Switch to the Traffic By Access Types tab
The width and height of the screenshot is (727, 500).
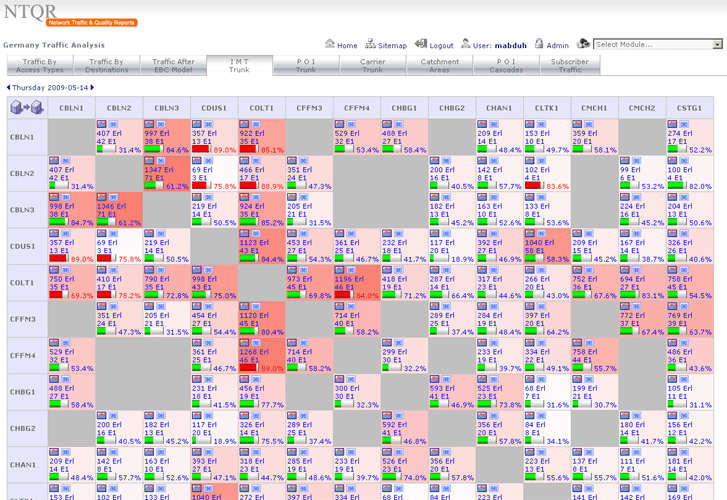[41, 66]
